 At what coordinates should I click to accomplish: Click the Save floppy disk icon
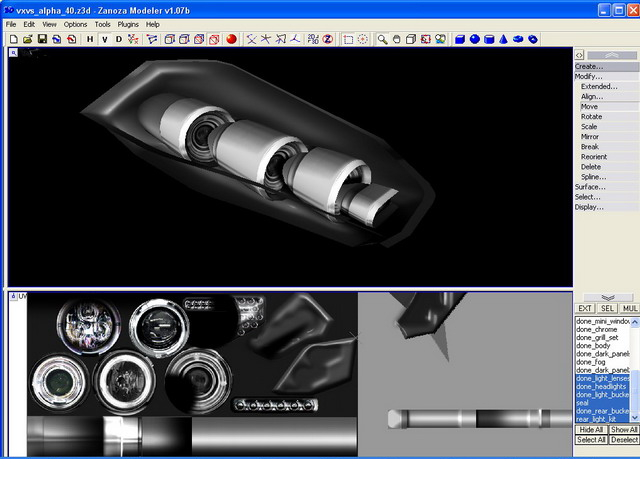tap(43, 39)
